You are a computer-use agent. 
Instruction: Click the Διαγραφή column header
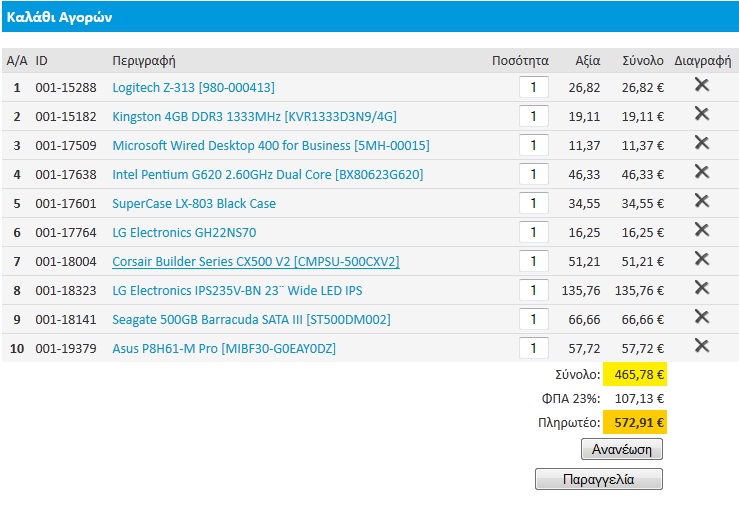pos(703,61)
